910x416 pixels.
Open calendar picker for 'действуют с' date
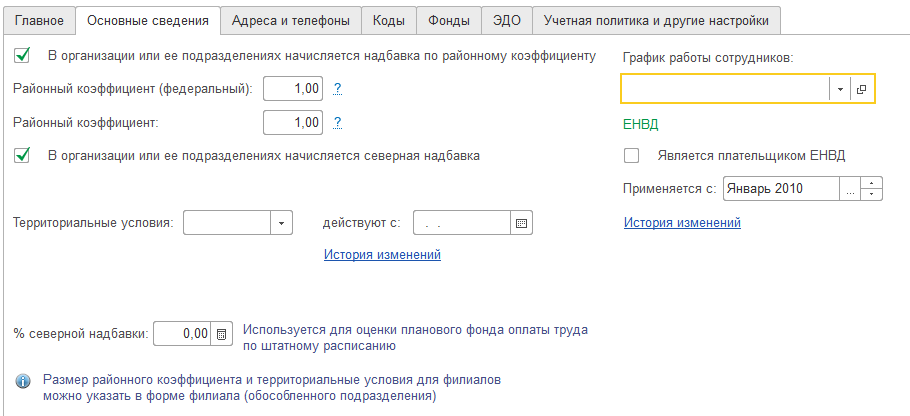click(521, 223)
